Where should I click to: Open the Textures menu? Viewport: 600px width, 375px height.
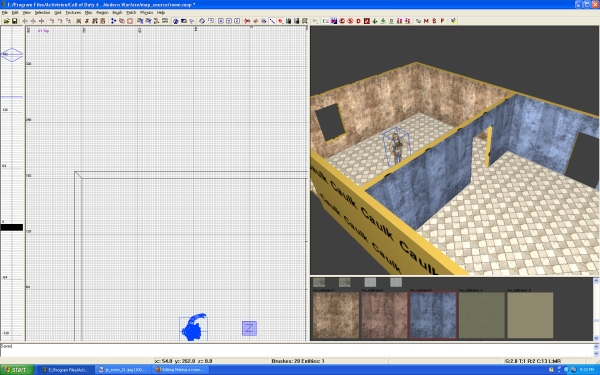pos(73,13)
